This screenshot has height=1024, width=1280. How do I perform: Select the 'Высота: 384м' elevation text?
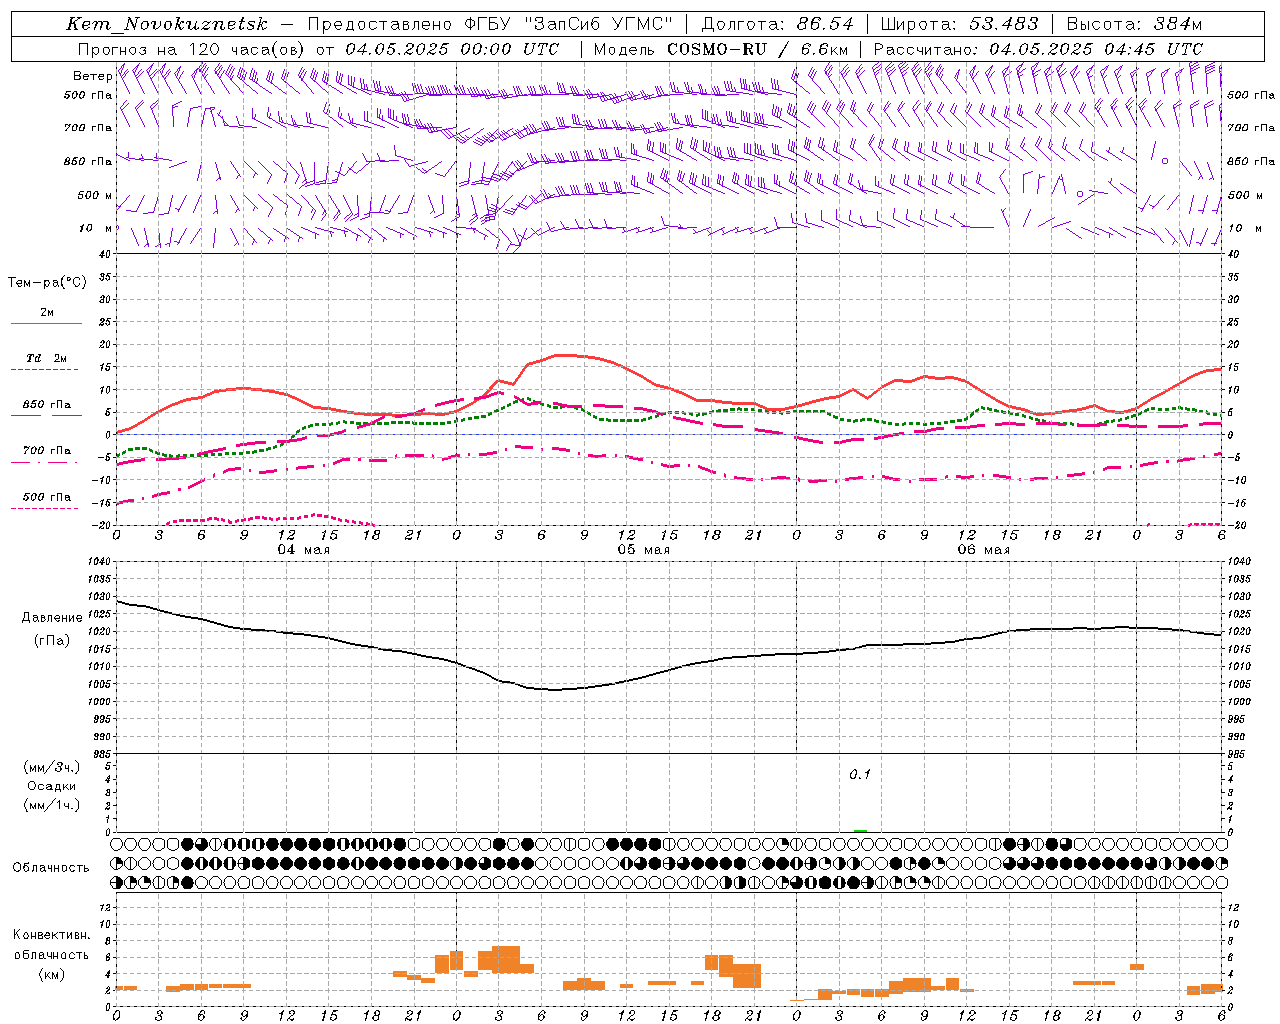click(x=1134, y=24)
